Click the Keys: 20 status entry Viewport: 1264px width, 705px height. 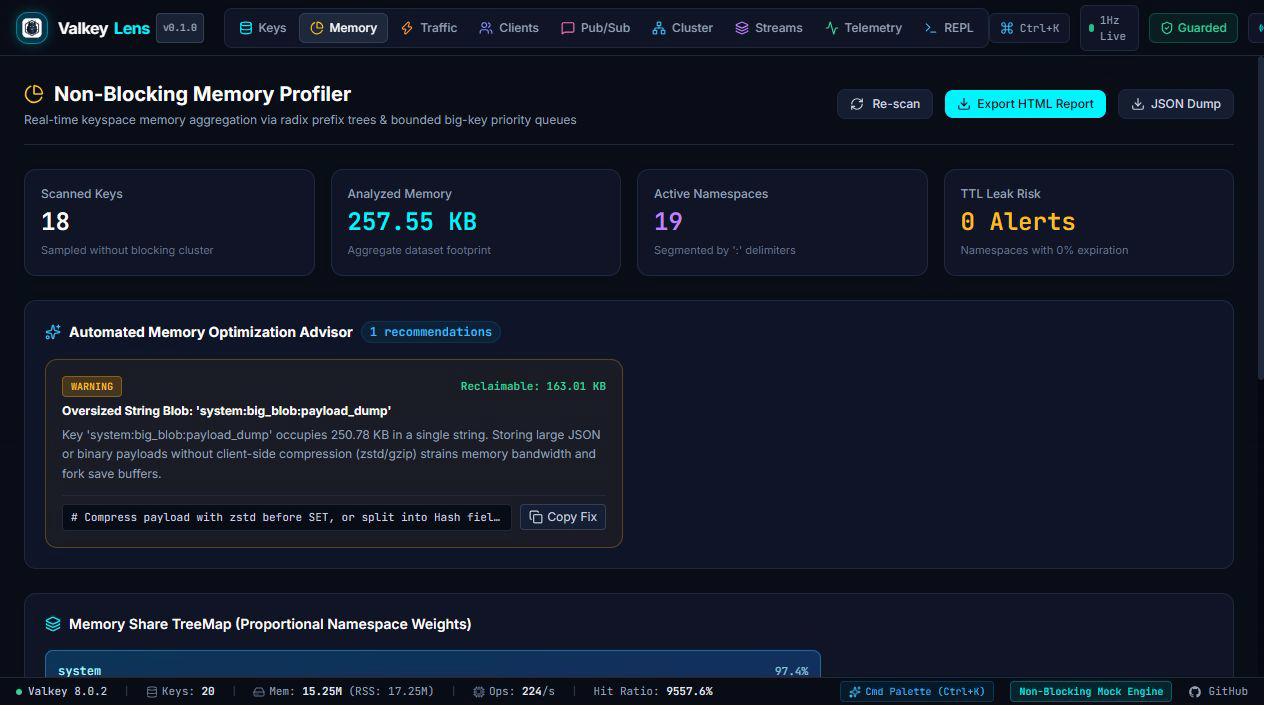point(181,691)
